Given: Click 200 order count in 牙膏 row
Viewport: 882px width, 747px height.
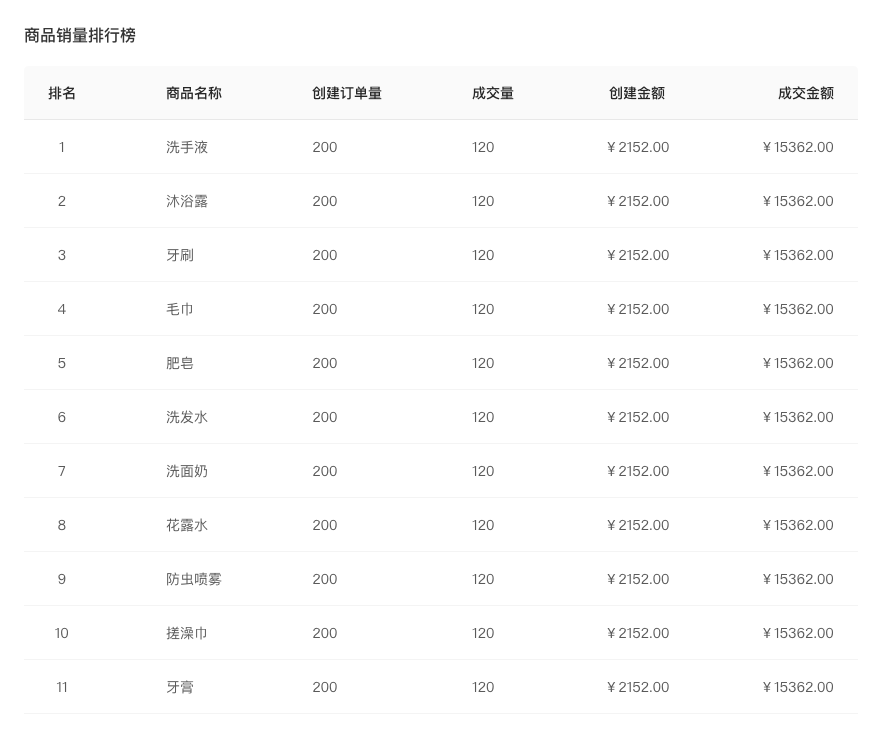Looking at the screenshot, I should 325,687.
